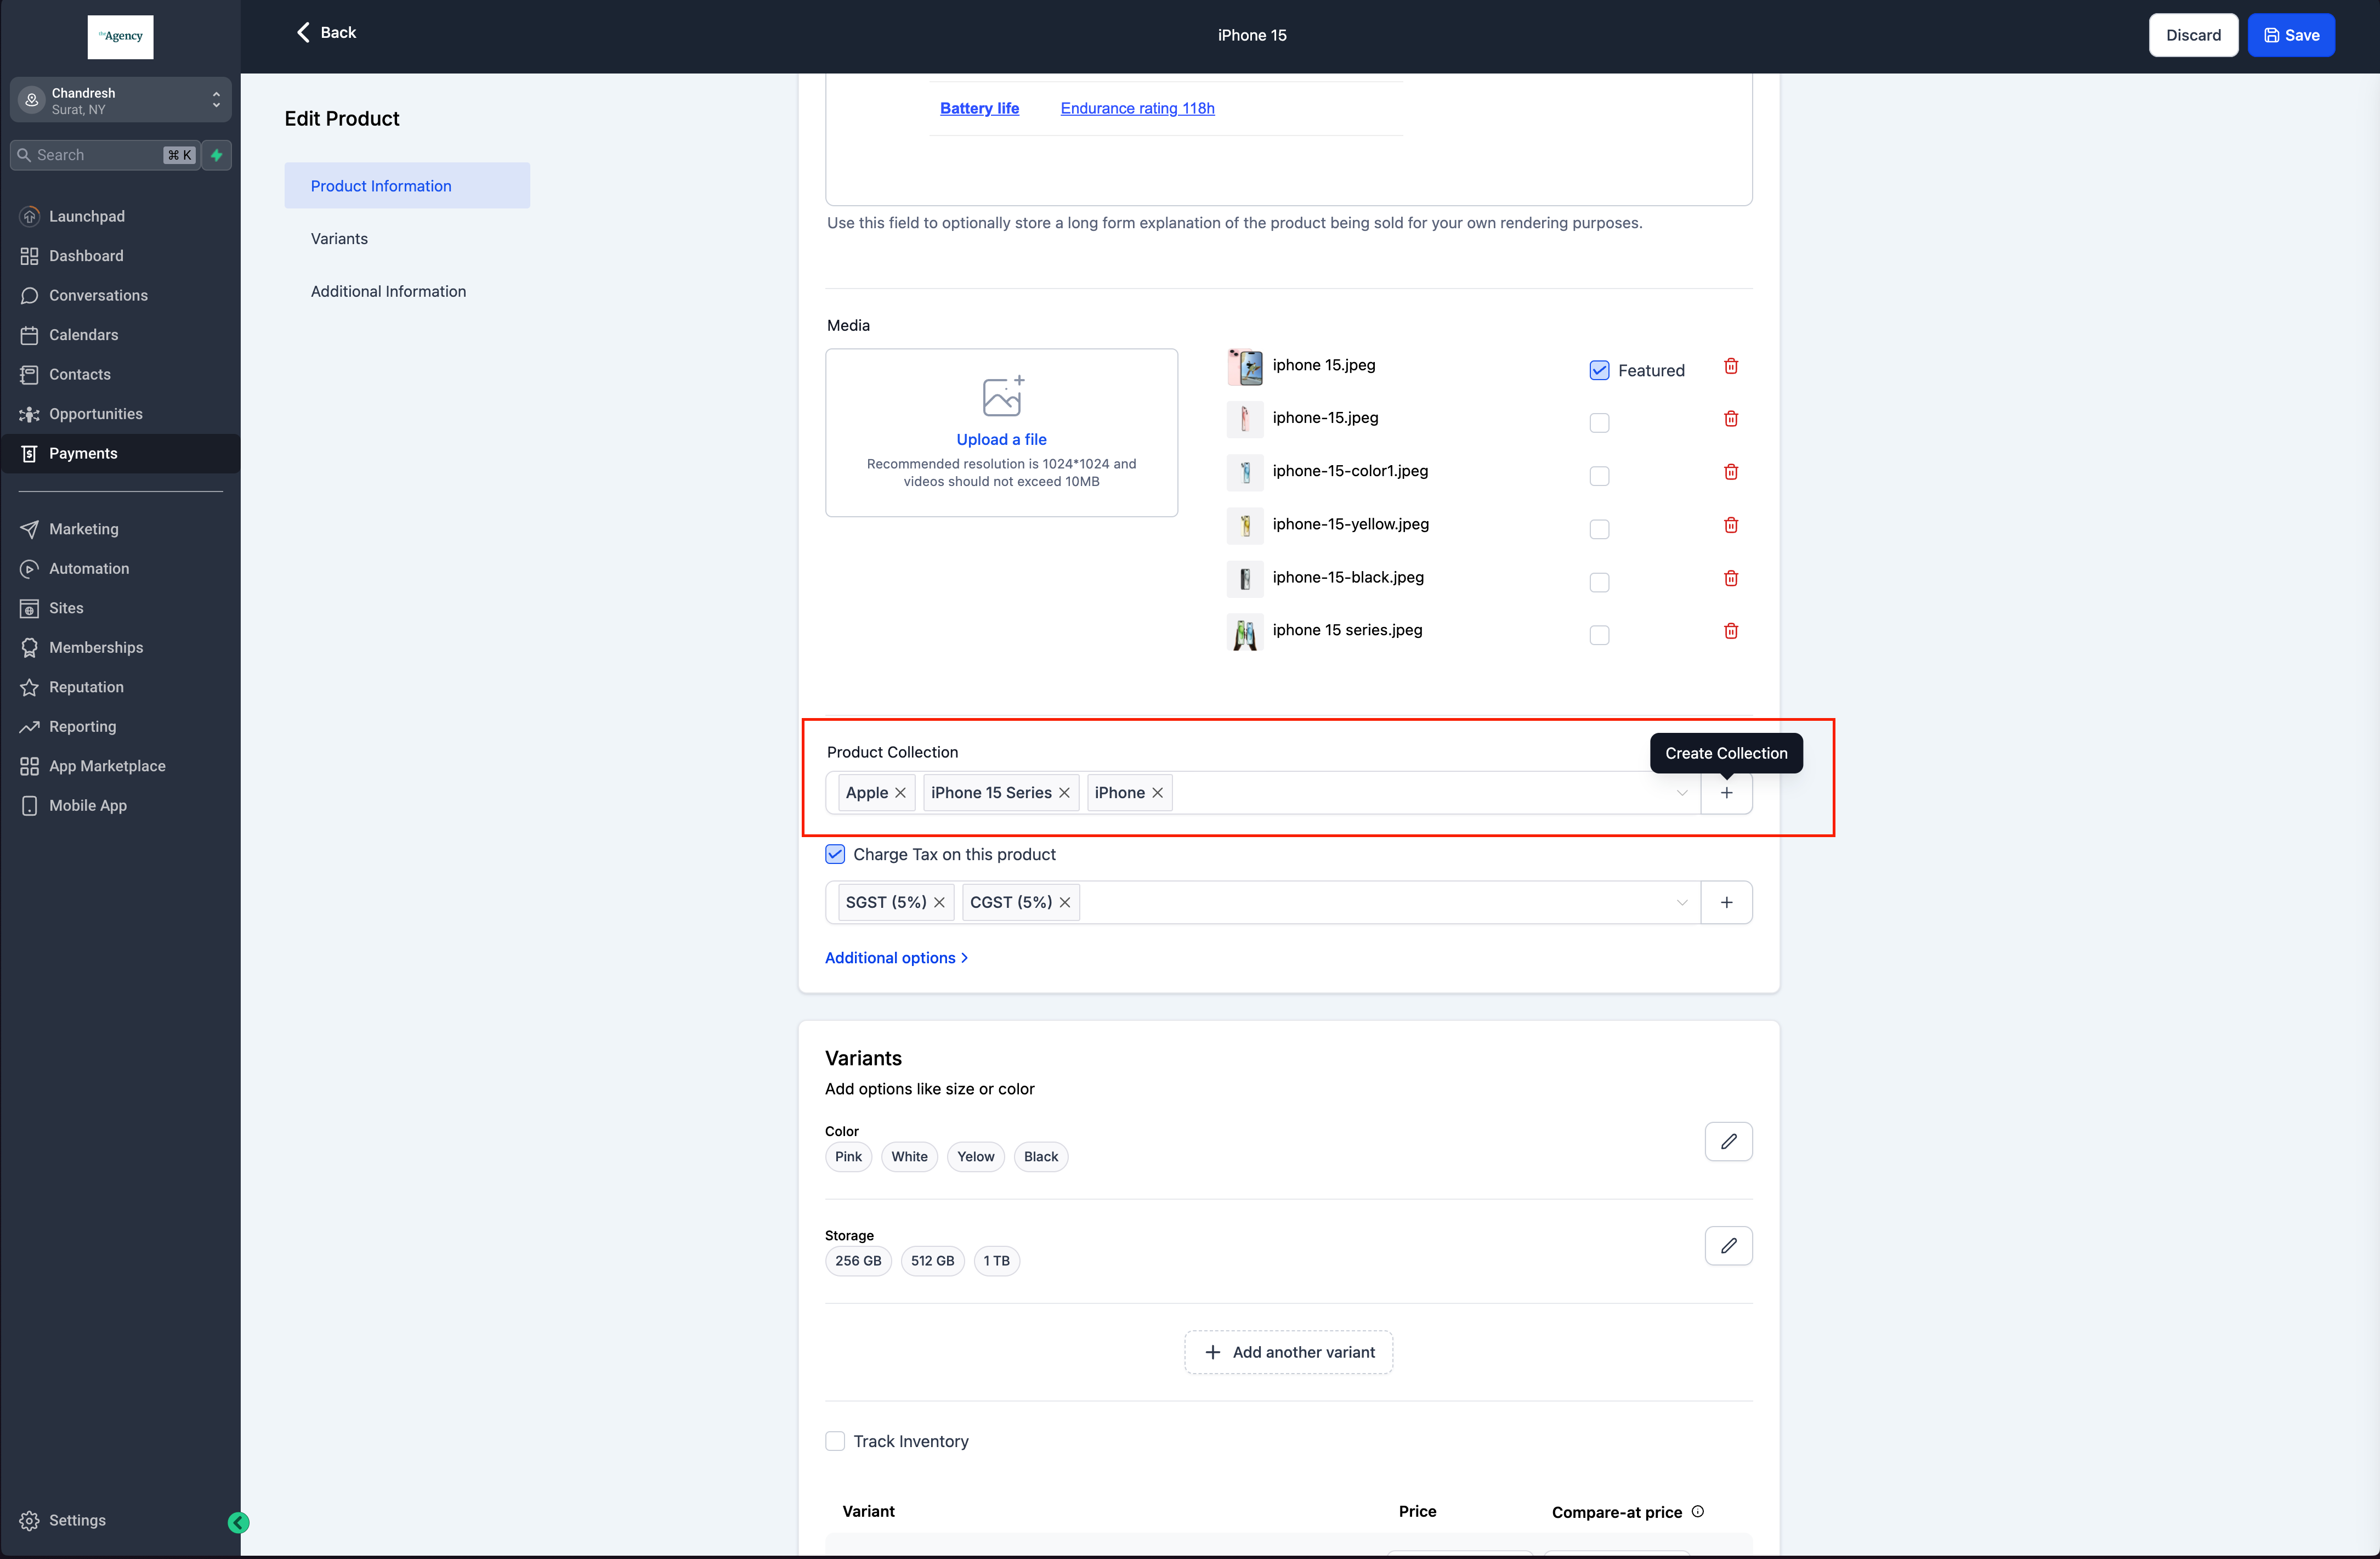2380x1559 pixels.
Task: Click the Compare-at price info icon
Action: pyautogui.click(x=1697, y=1511)
